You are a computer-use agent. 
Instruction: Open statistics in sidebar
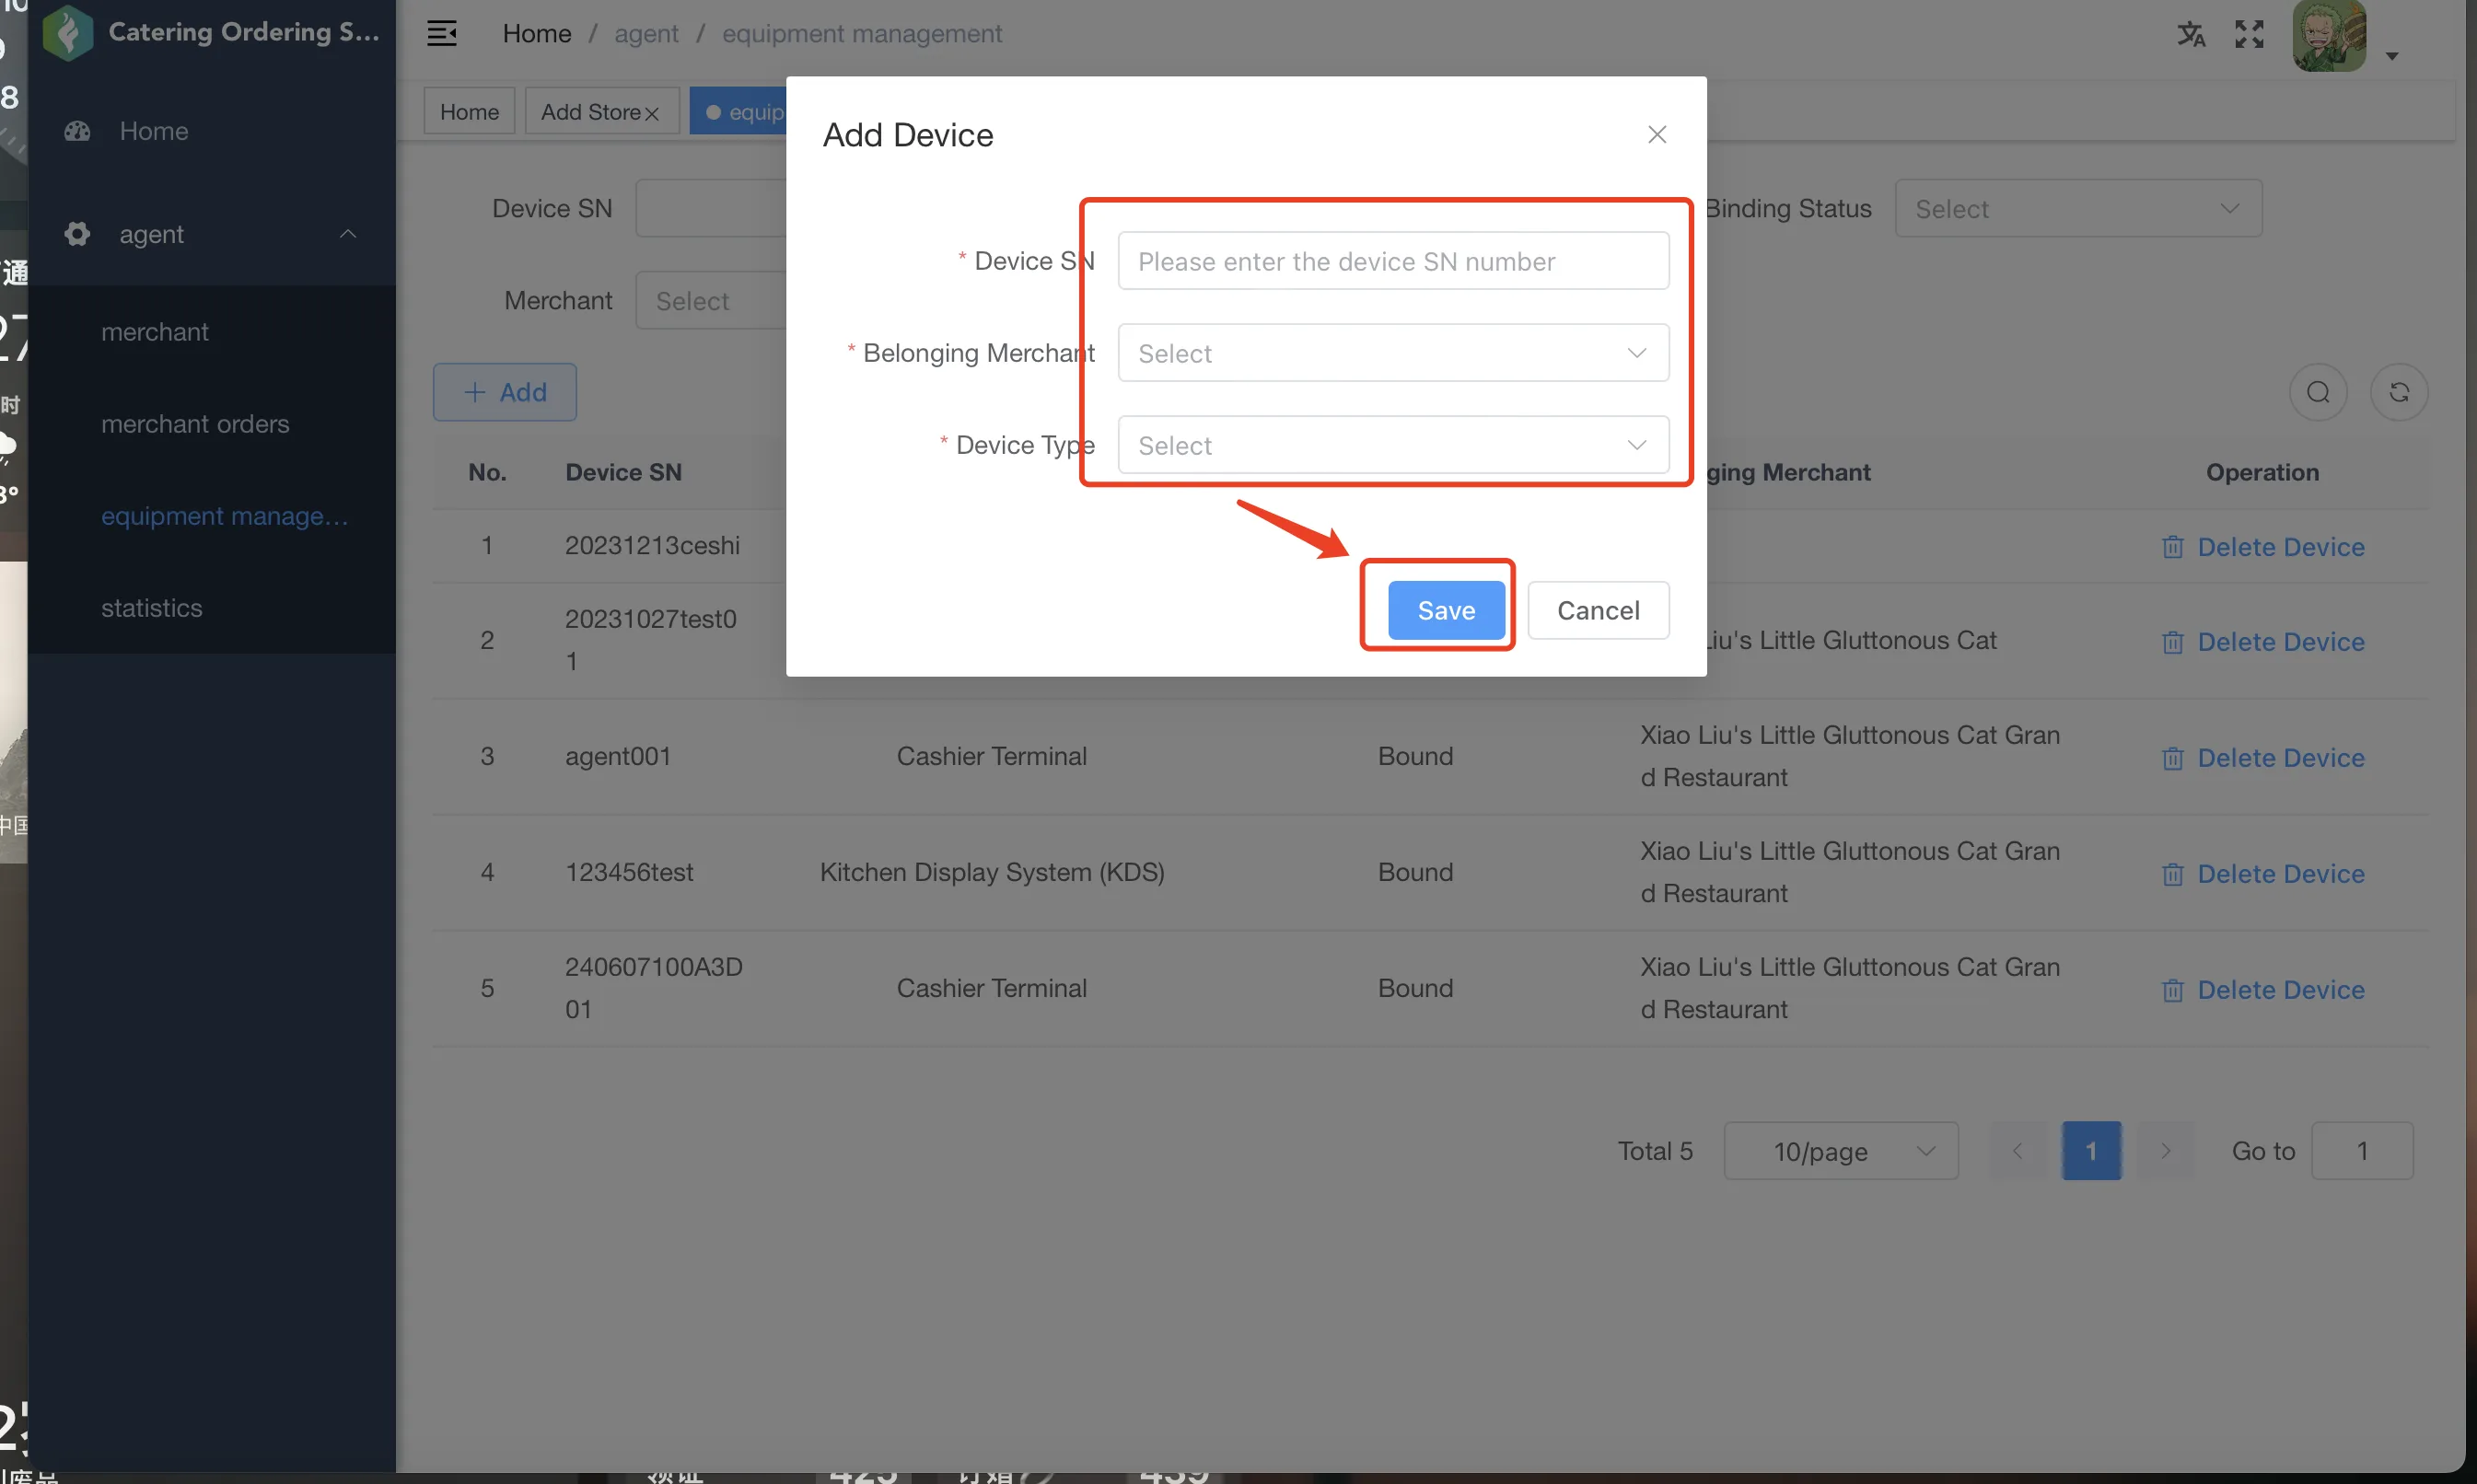tap(152, 608)
